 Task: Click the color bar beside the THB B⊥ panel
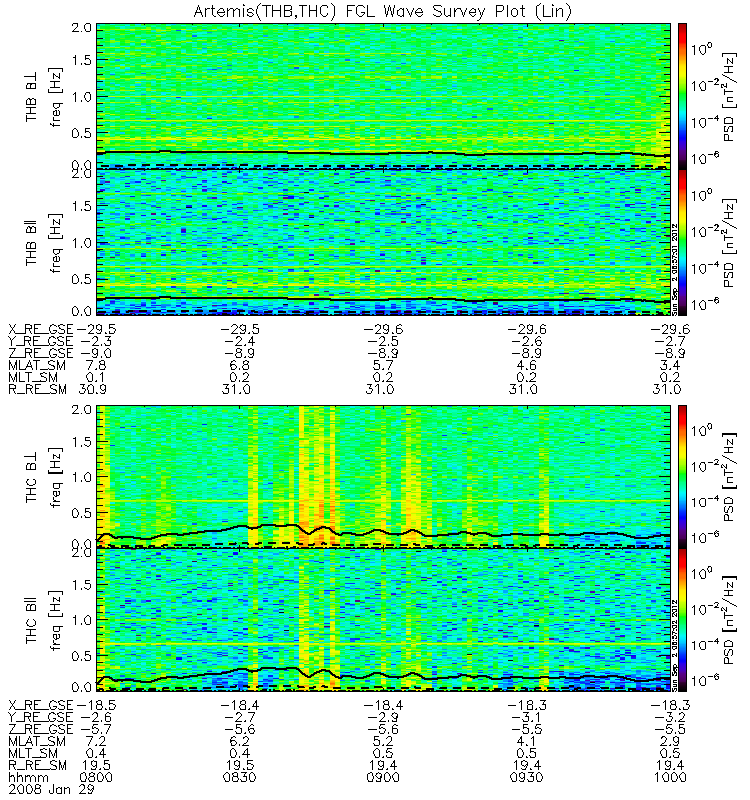tap(682, 96)
